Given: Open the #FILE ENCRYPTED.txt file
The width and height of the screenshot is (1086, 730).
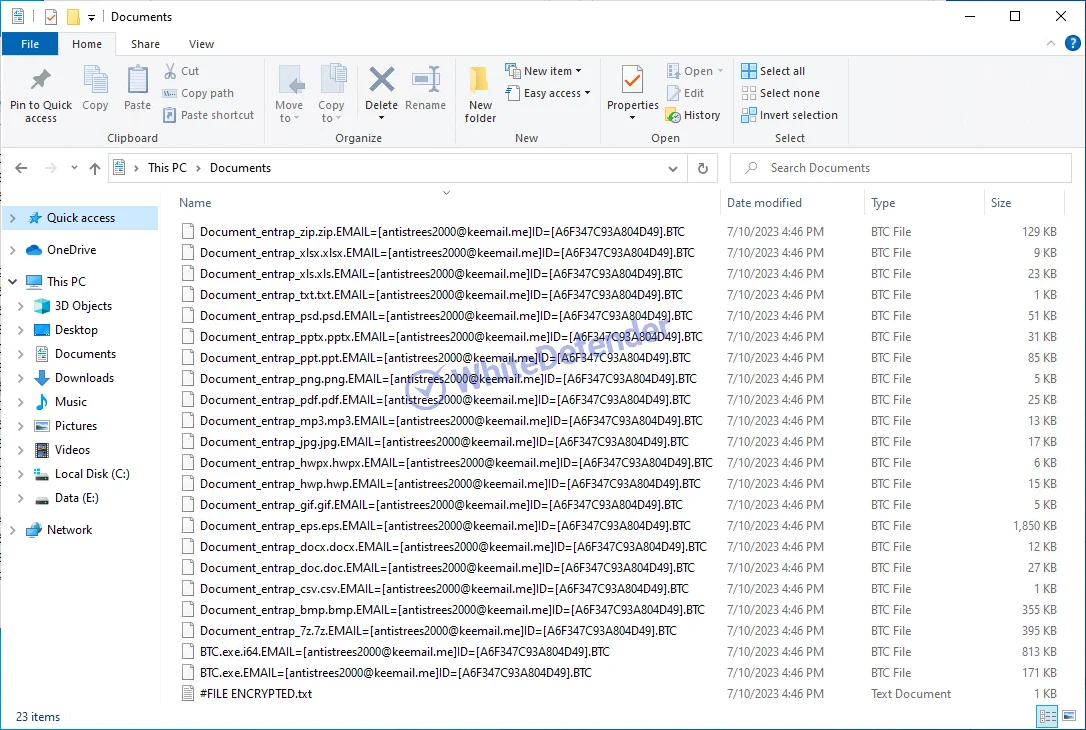Looking at the screenshot, I should coord(255,694).
